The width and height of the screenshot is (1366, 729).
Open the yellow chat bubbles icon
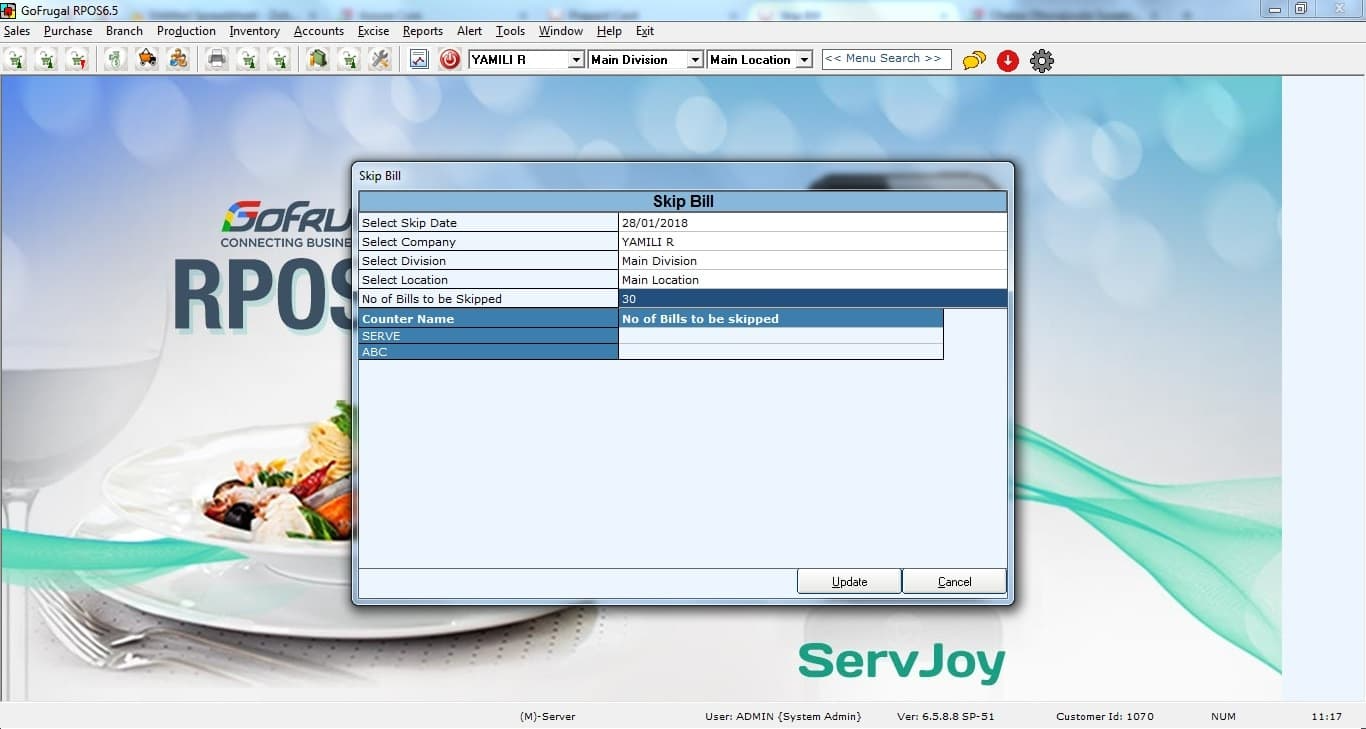pyautogui.click(x=974, y=61)
